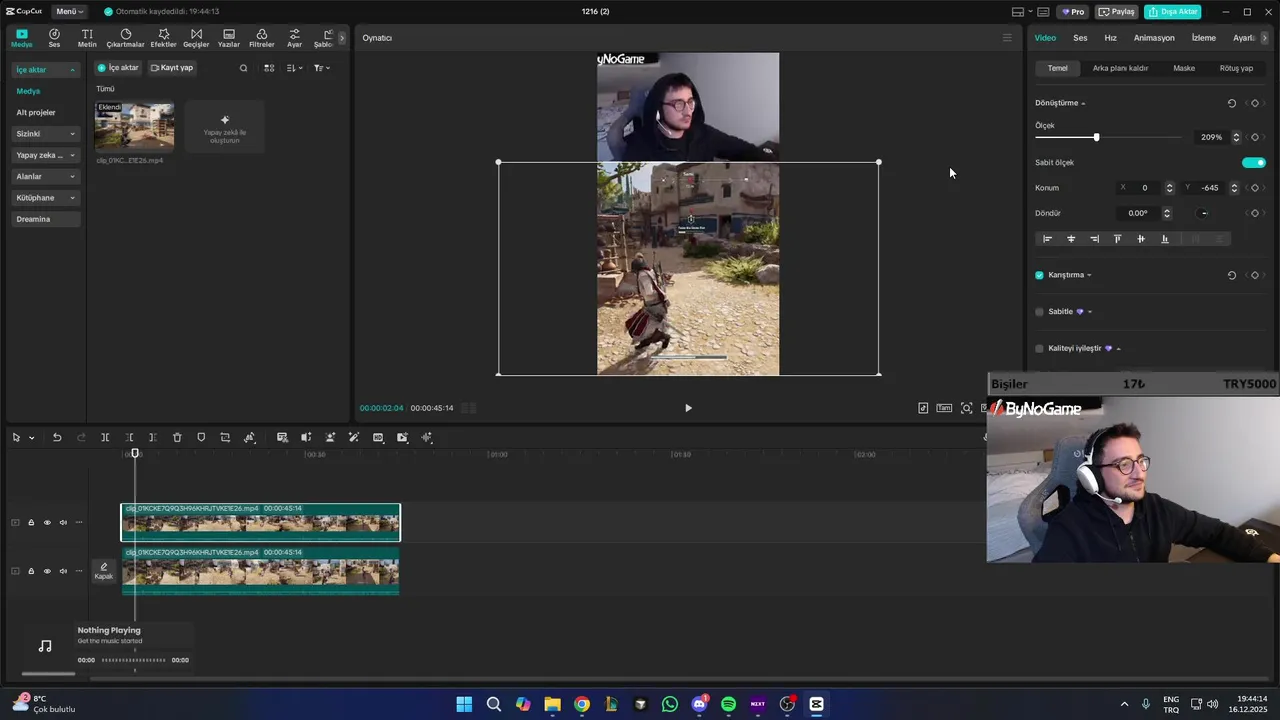Open Spotify from the Windows taskbar
The width and height of the screenshot is (1280, 720).
[x=728, y=704]
